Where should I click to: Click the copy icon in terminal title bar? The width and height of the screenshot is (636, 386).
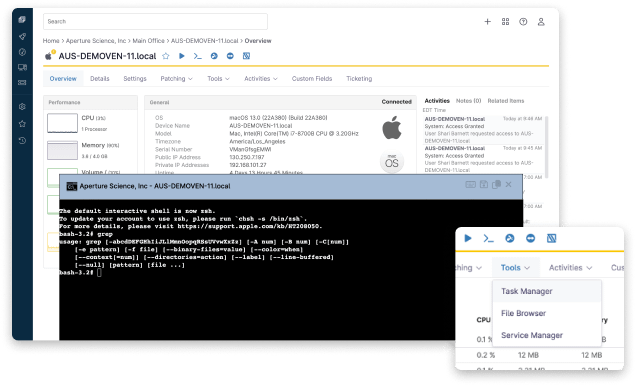coord(496,184)
